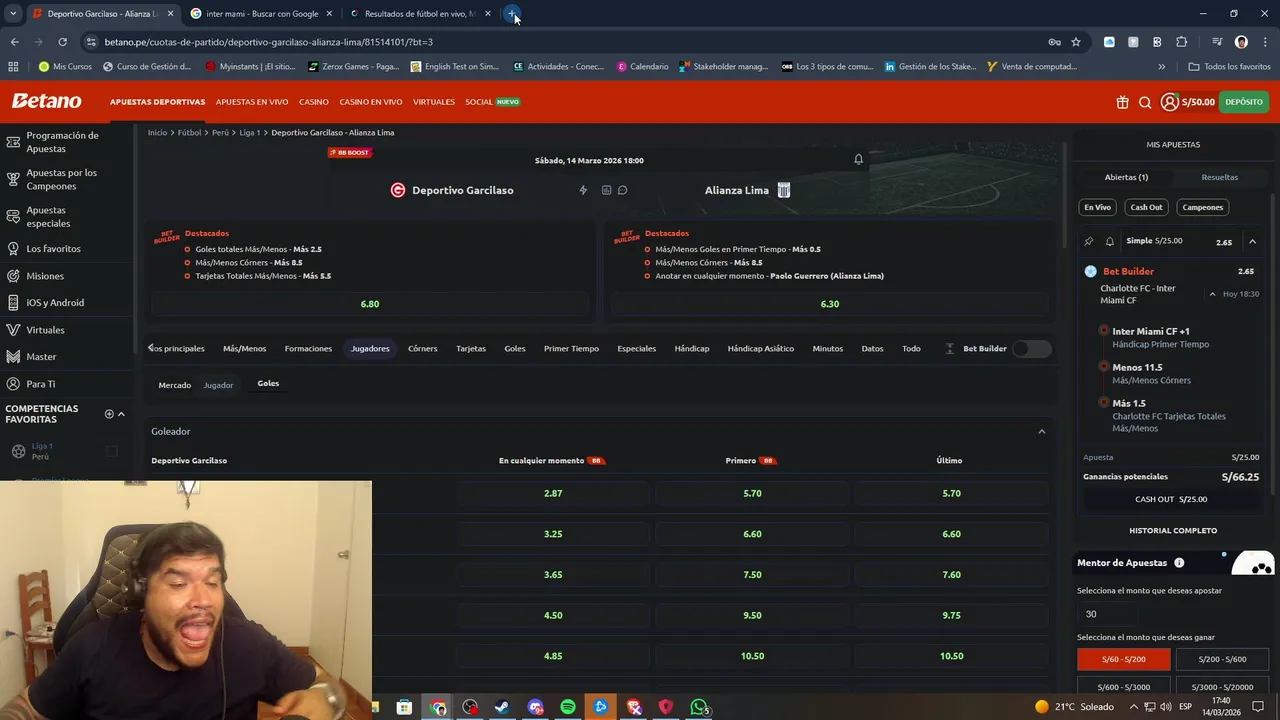This screenshot has height=720, width=1280.
Task: Open the match stats icon
Action: (x=606, y=190)
